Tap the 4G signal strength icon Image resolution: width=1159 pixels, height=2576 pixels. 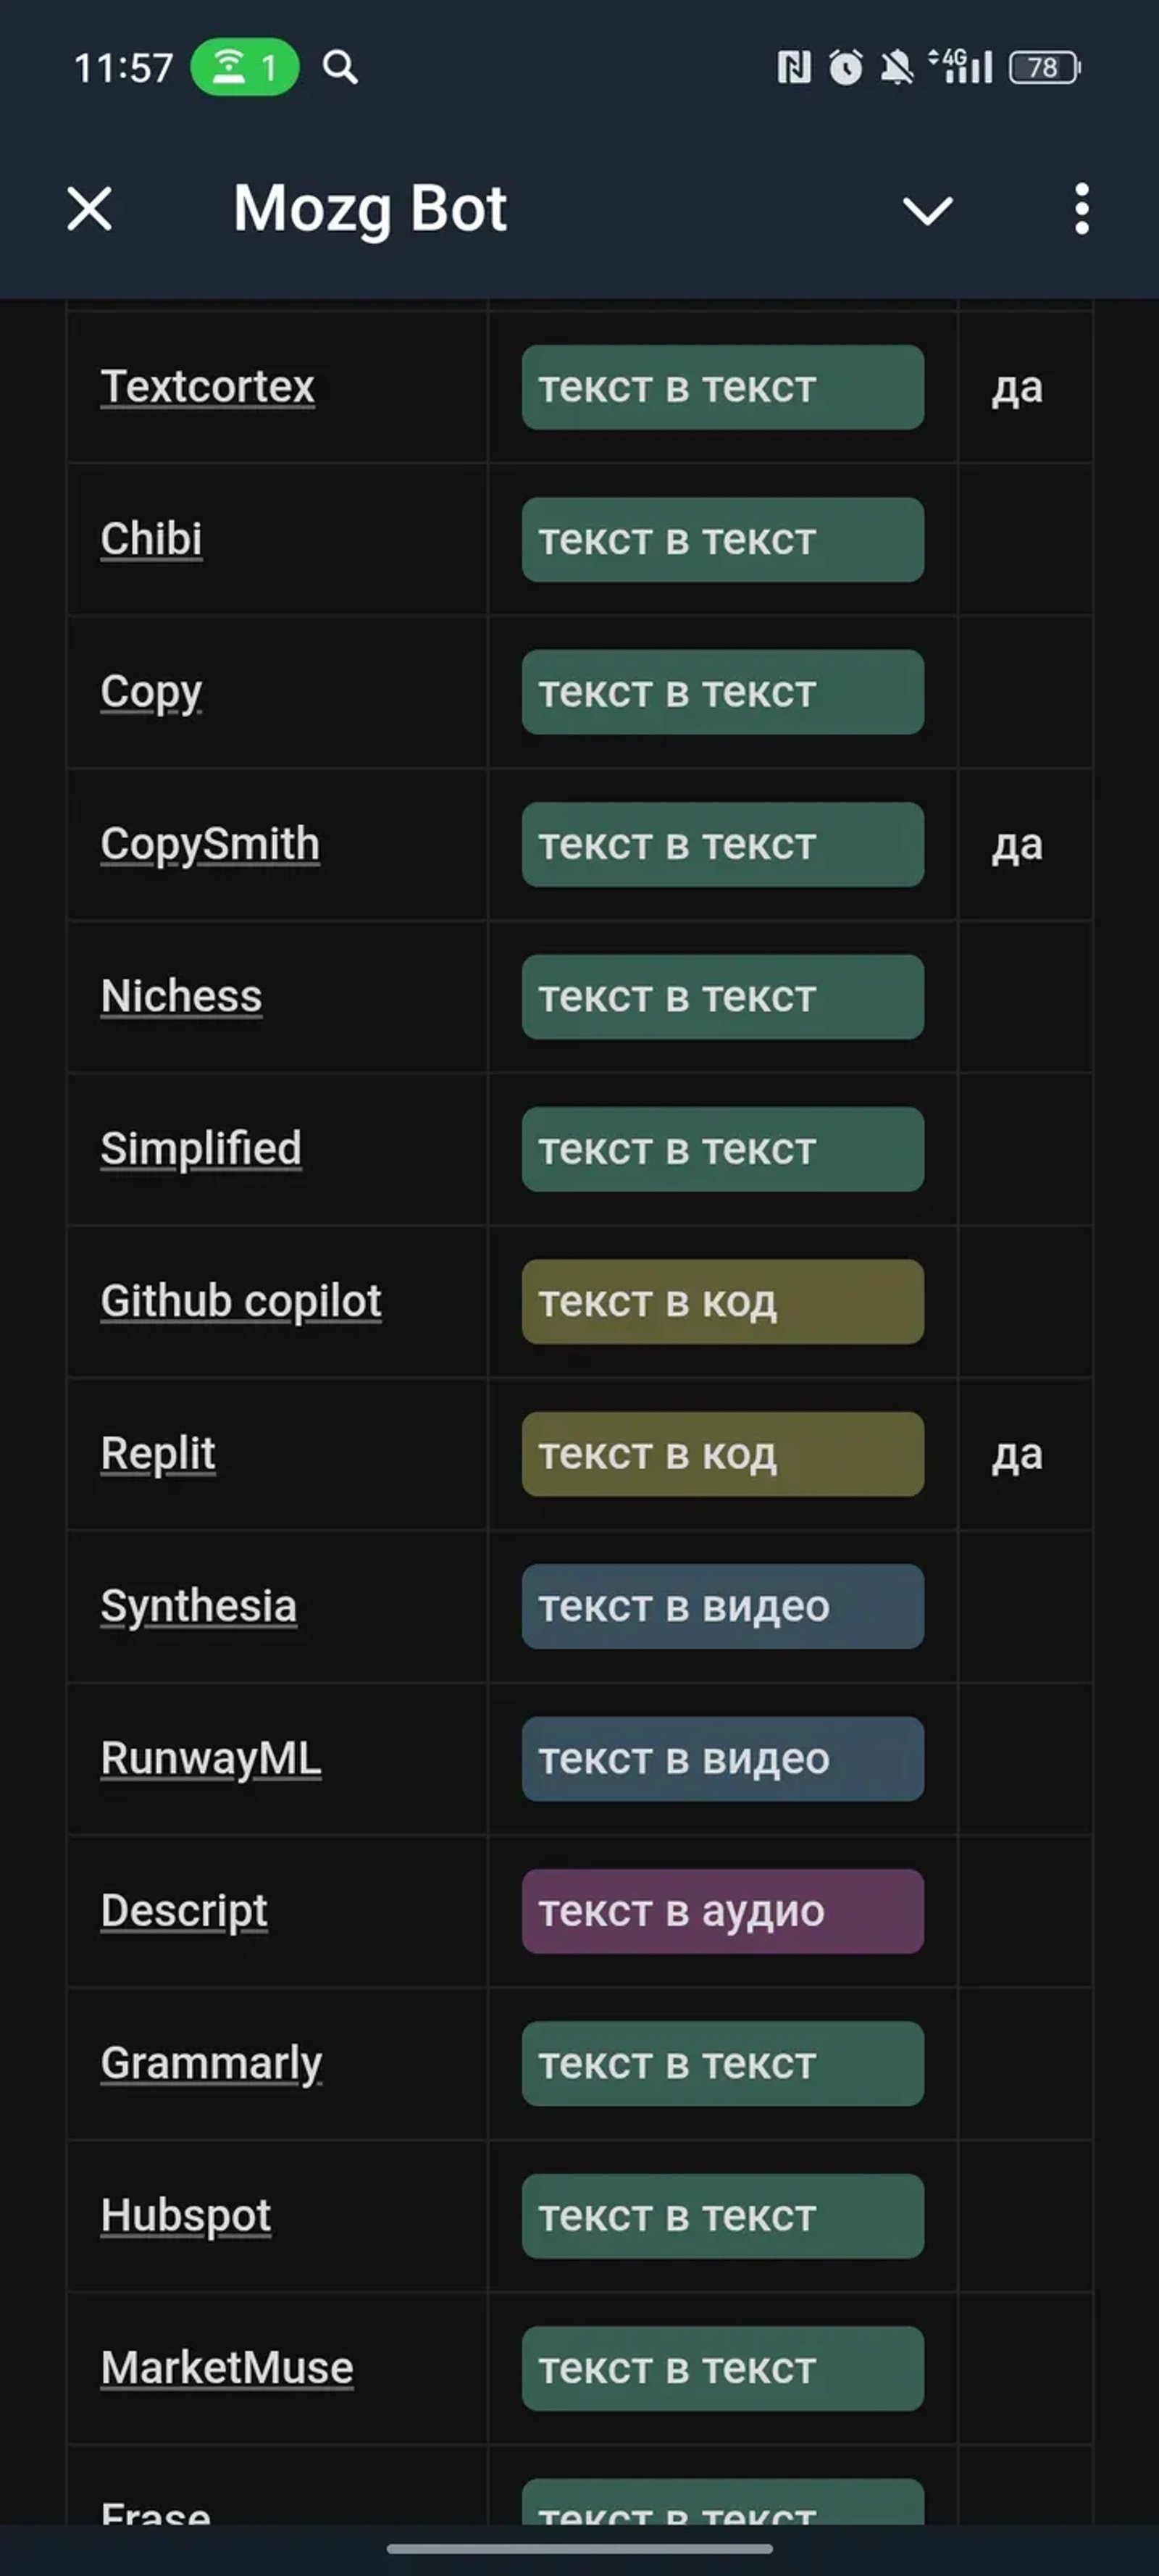962,67
